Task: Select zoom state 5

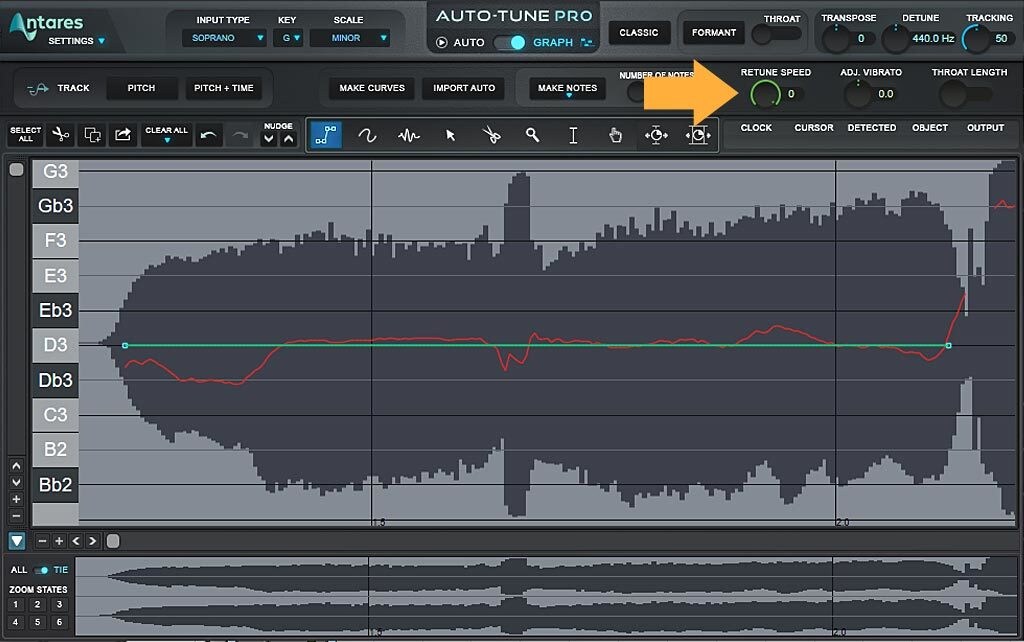Action: [37, 622]
